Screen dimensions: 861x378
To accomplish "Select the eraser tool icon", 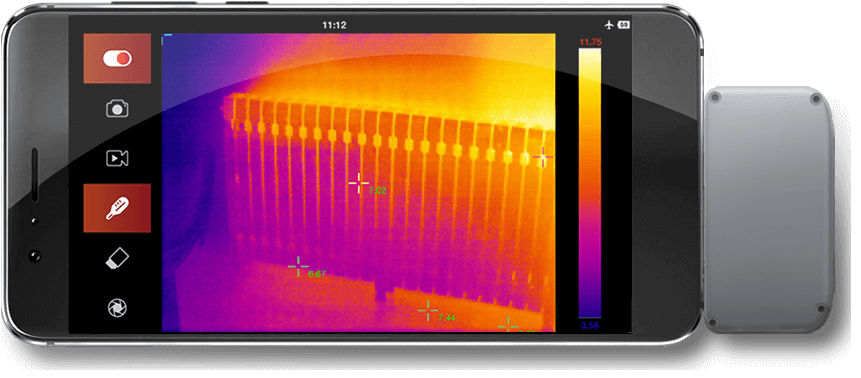I will (117, 258).
